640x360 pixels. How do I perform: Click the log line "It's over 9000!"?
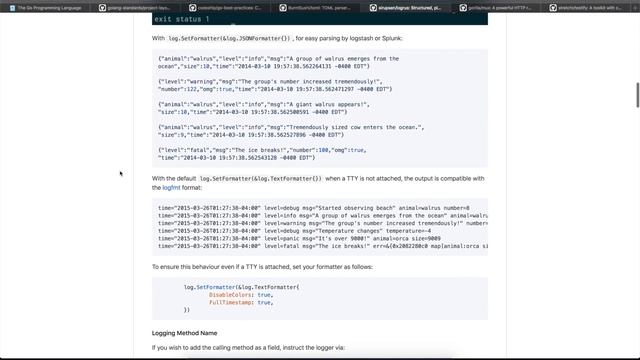[299, 239]
